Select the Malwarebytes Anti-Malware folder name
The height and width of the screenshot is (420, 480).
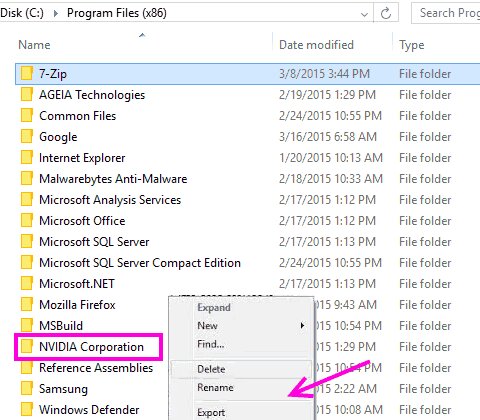[113, 179]
